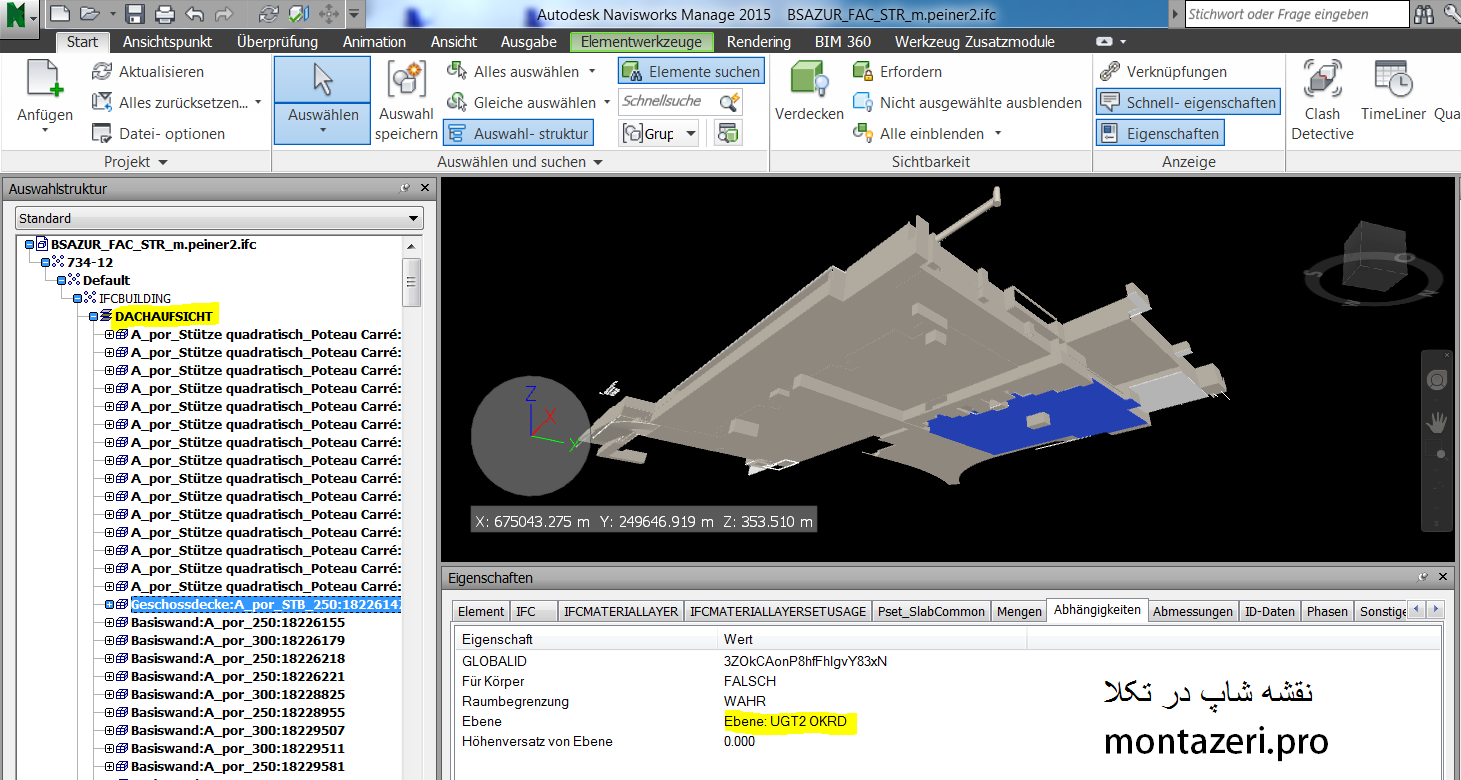Open the Standard dropdown in Auswahlstruktur
The width and height of the screenshot is (1461, 780).
pos(219,218)
